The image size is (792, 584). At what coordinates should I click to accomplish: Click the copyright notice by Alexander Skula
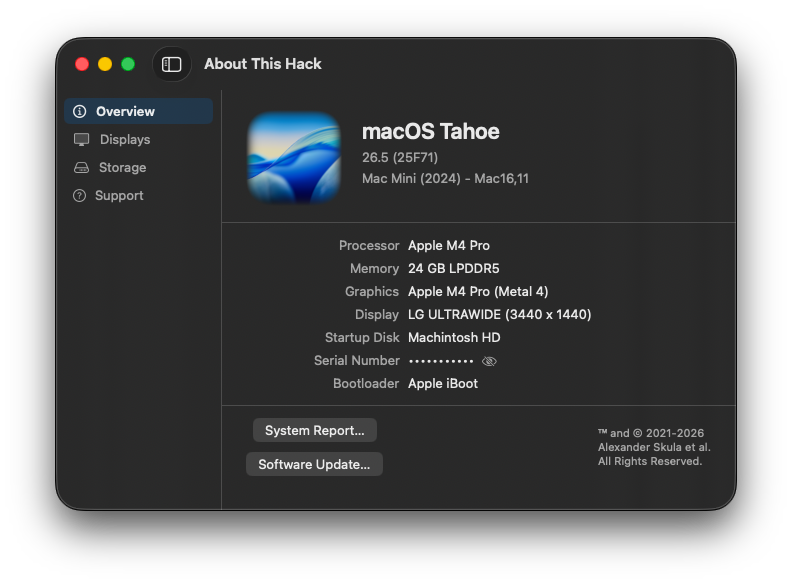pyautogui.click(x=654, y=447)
